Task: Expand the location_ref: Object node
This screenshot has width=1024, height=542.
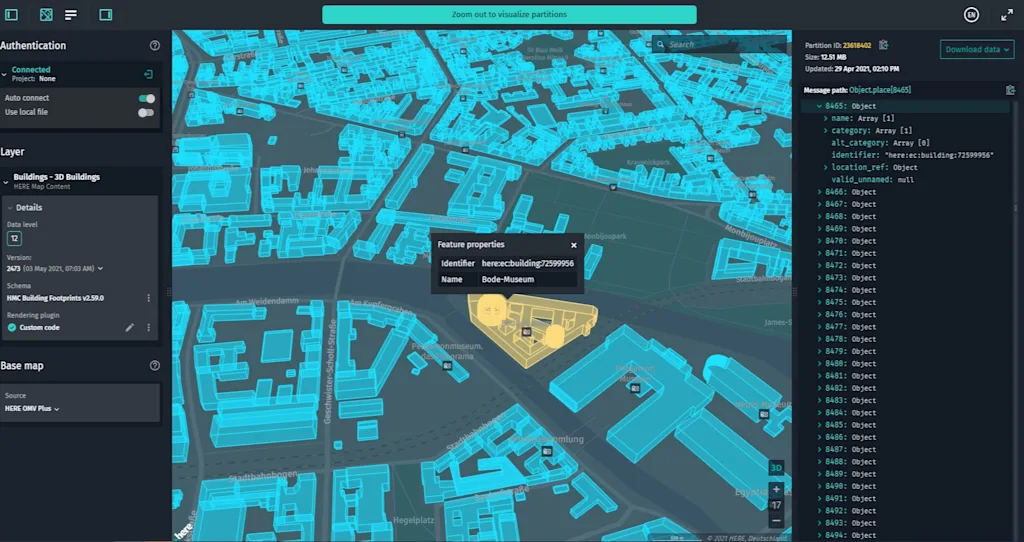Action: point(826,167)
